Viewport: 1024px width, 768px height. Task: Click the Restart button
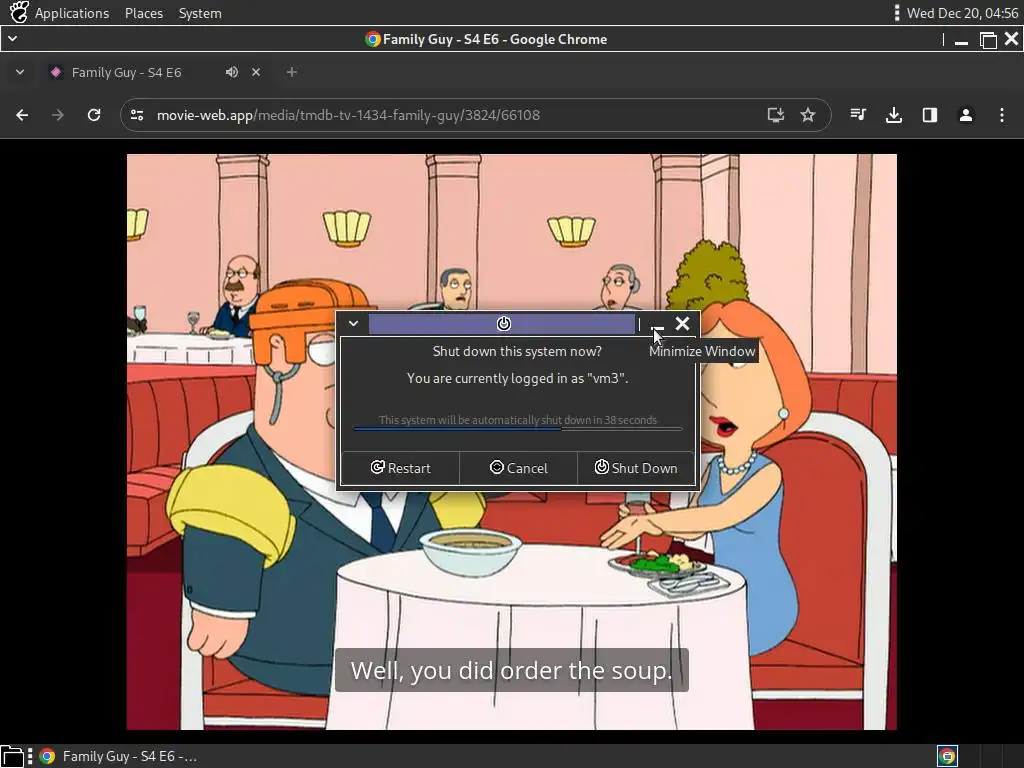400,468
